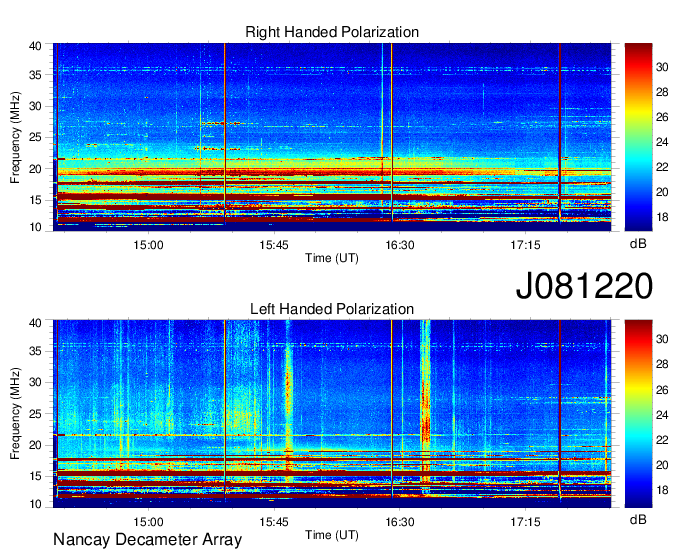Viewport: 680px width, 552px height.
Task: Click the 28 dB value on the upper color bar
Action: tap(662, 92)
